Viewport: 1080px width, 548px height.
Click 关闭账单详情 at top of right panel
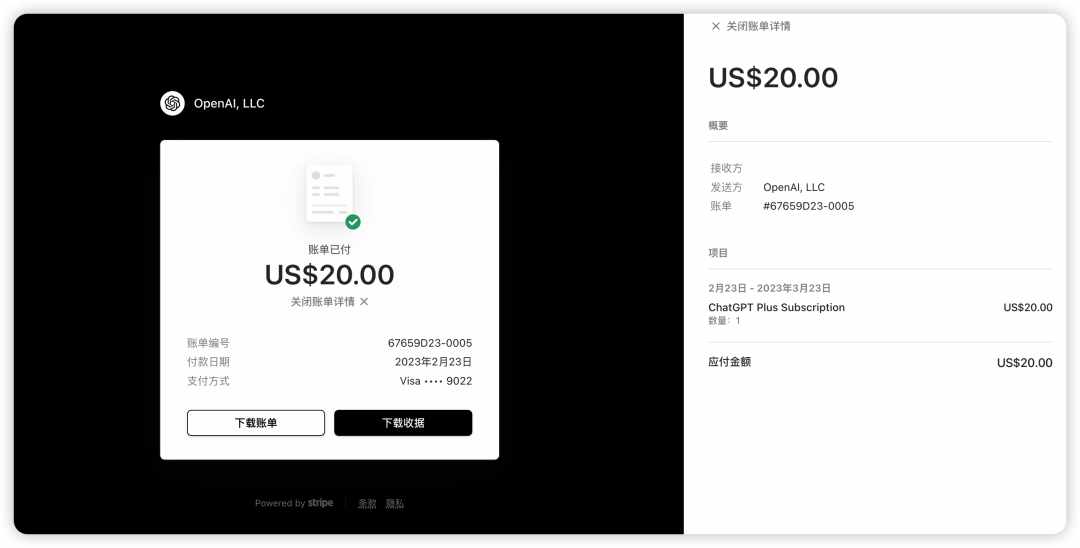pyautogui.click(x=758, y=26)
